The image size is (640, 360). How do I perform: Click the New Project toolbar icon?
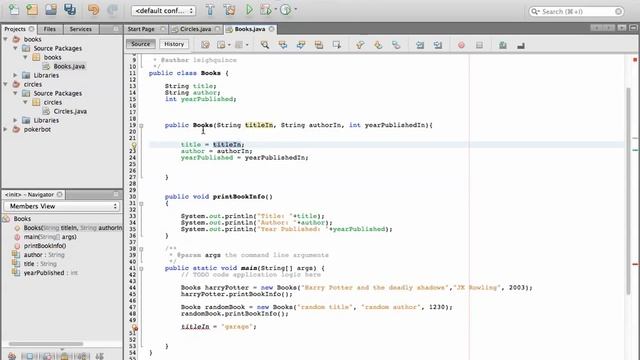pos(32,9)
